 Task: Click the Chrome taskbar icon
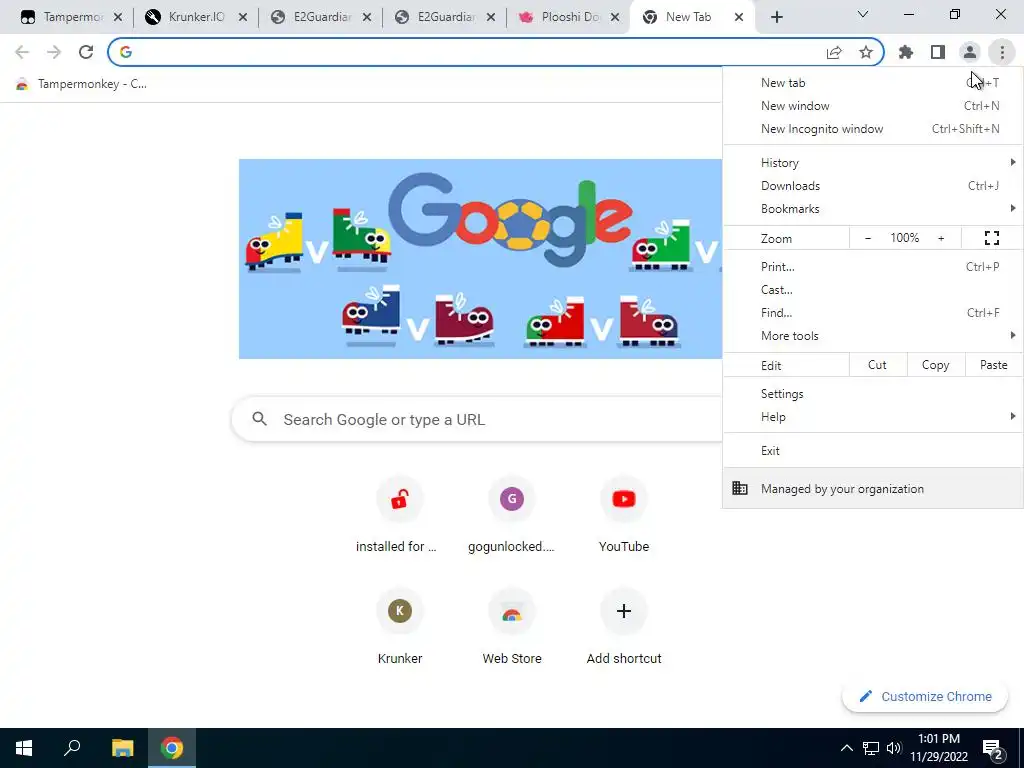pyautogui.click(x=172, y=748)
